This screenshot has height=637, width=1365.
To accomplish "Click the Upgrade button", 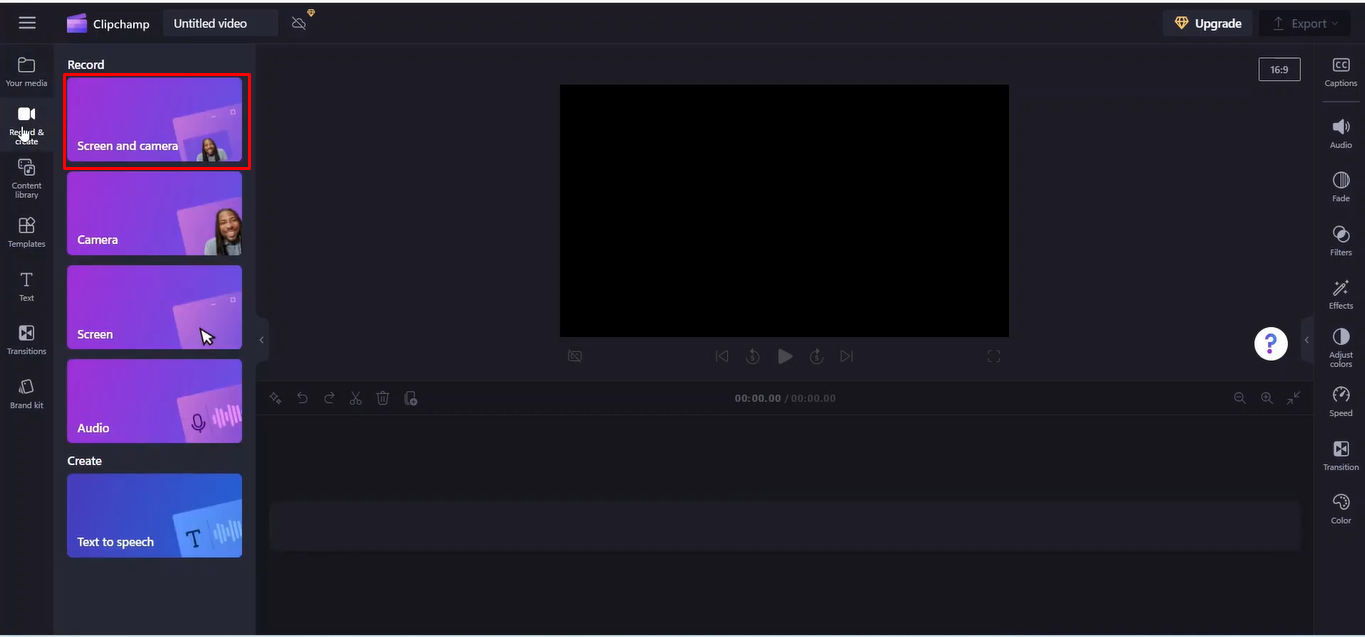I will (x=1207, y=22).
